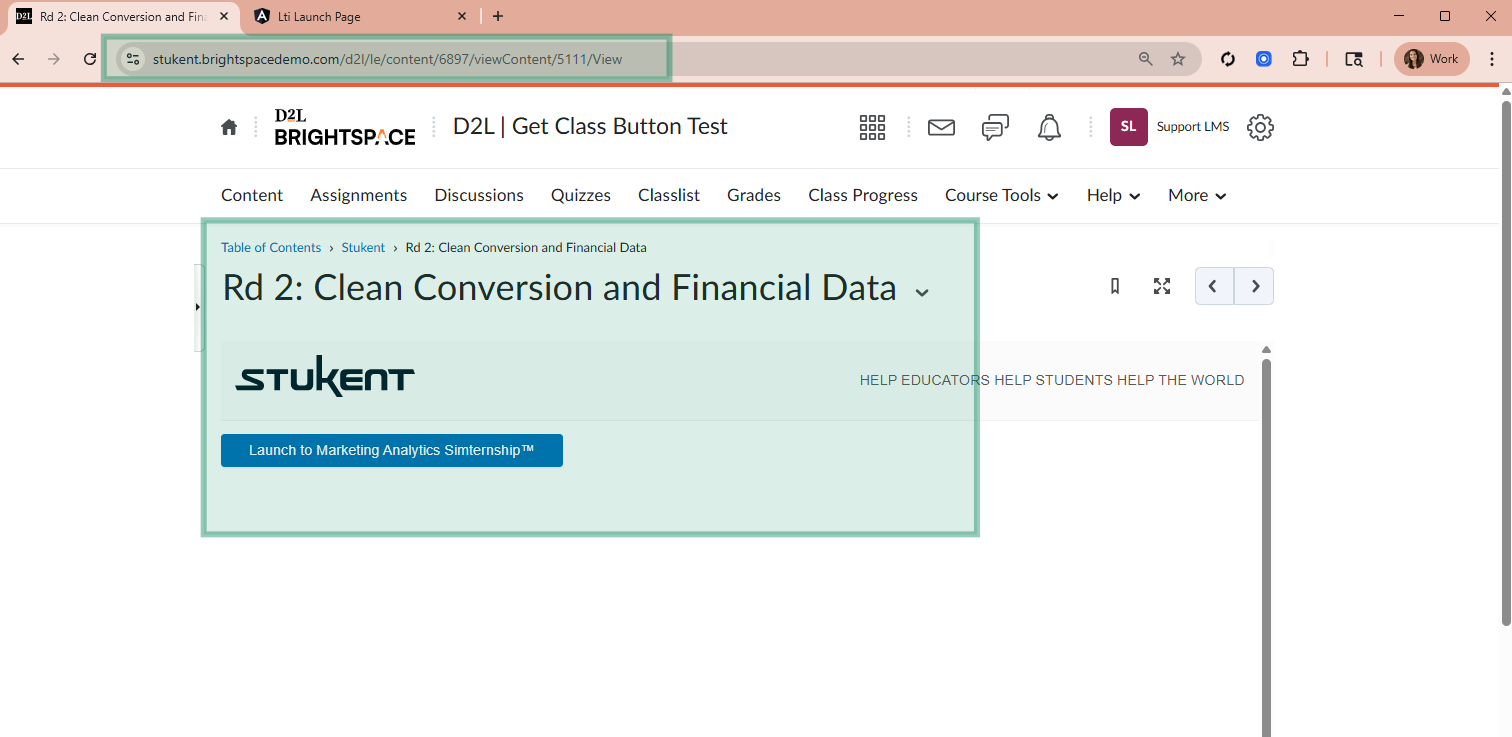Screen dimensions: 1512x737
Task: Open the subscription alerts chat icon
Action: 995,127
